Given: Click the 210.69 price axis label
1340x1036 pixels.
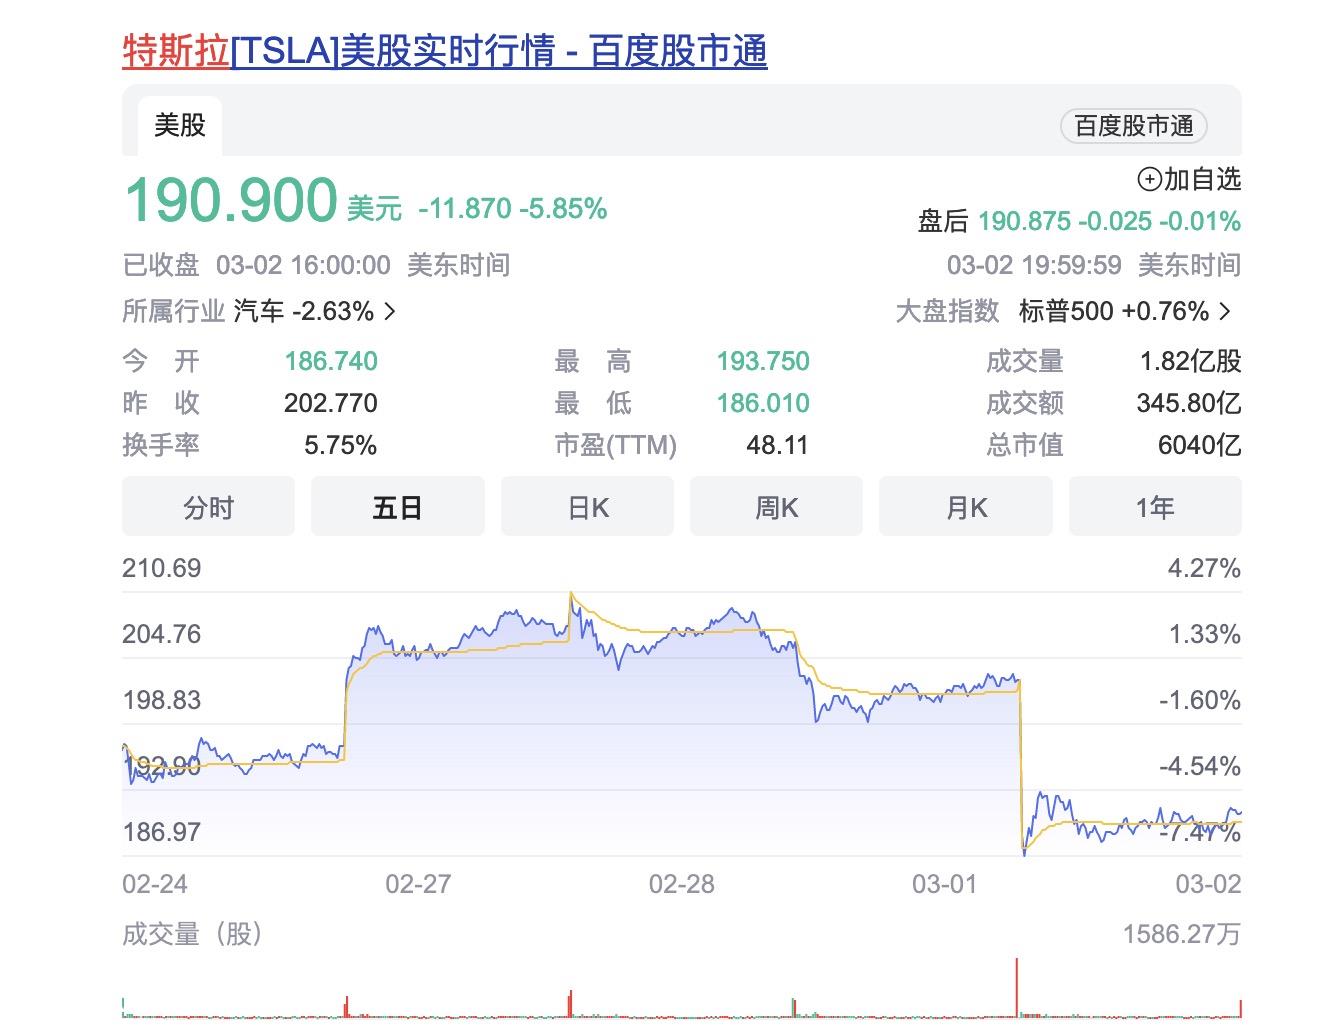Looking at the screenshot, I should pos(162,568).
